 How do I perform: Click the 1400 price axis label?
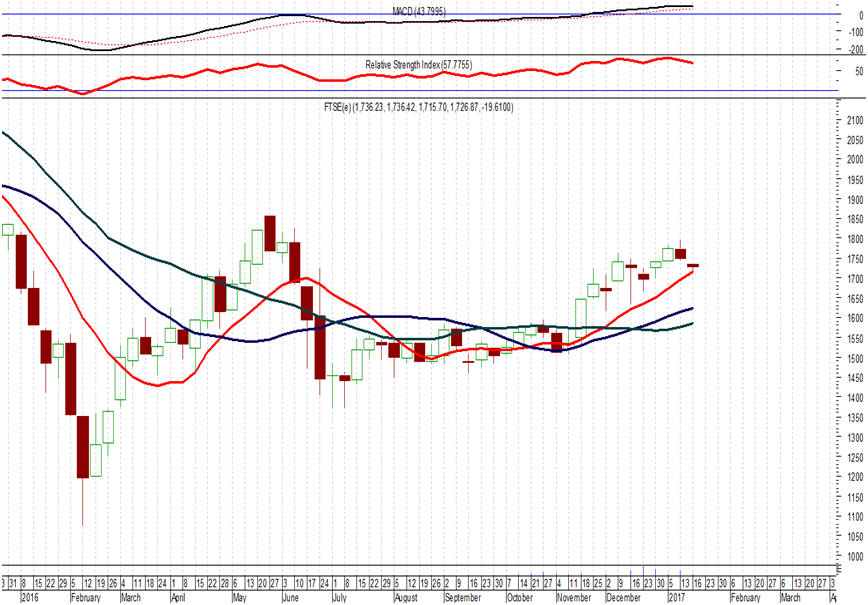[855, 398]
